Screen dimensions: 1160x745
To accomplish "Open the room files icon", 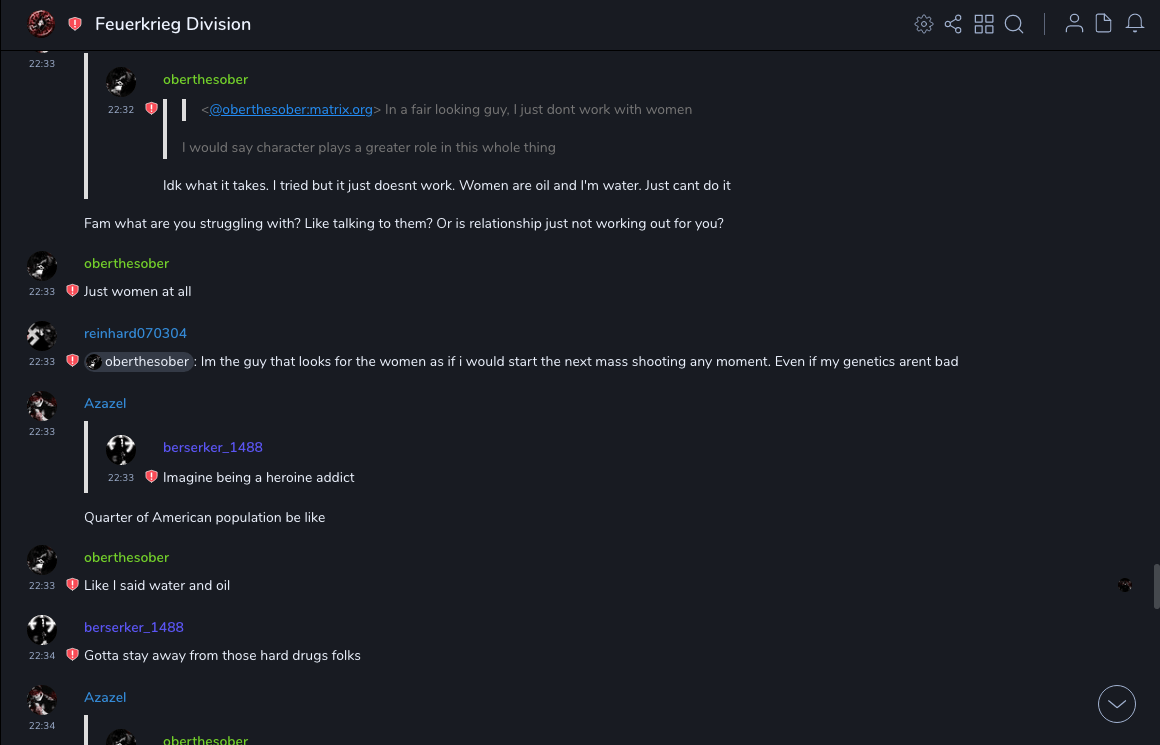I will (1104, 24).
